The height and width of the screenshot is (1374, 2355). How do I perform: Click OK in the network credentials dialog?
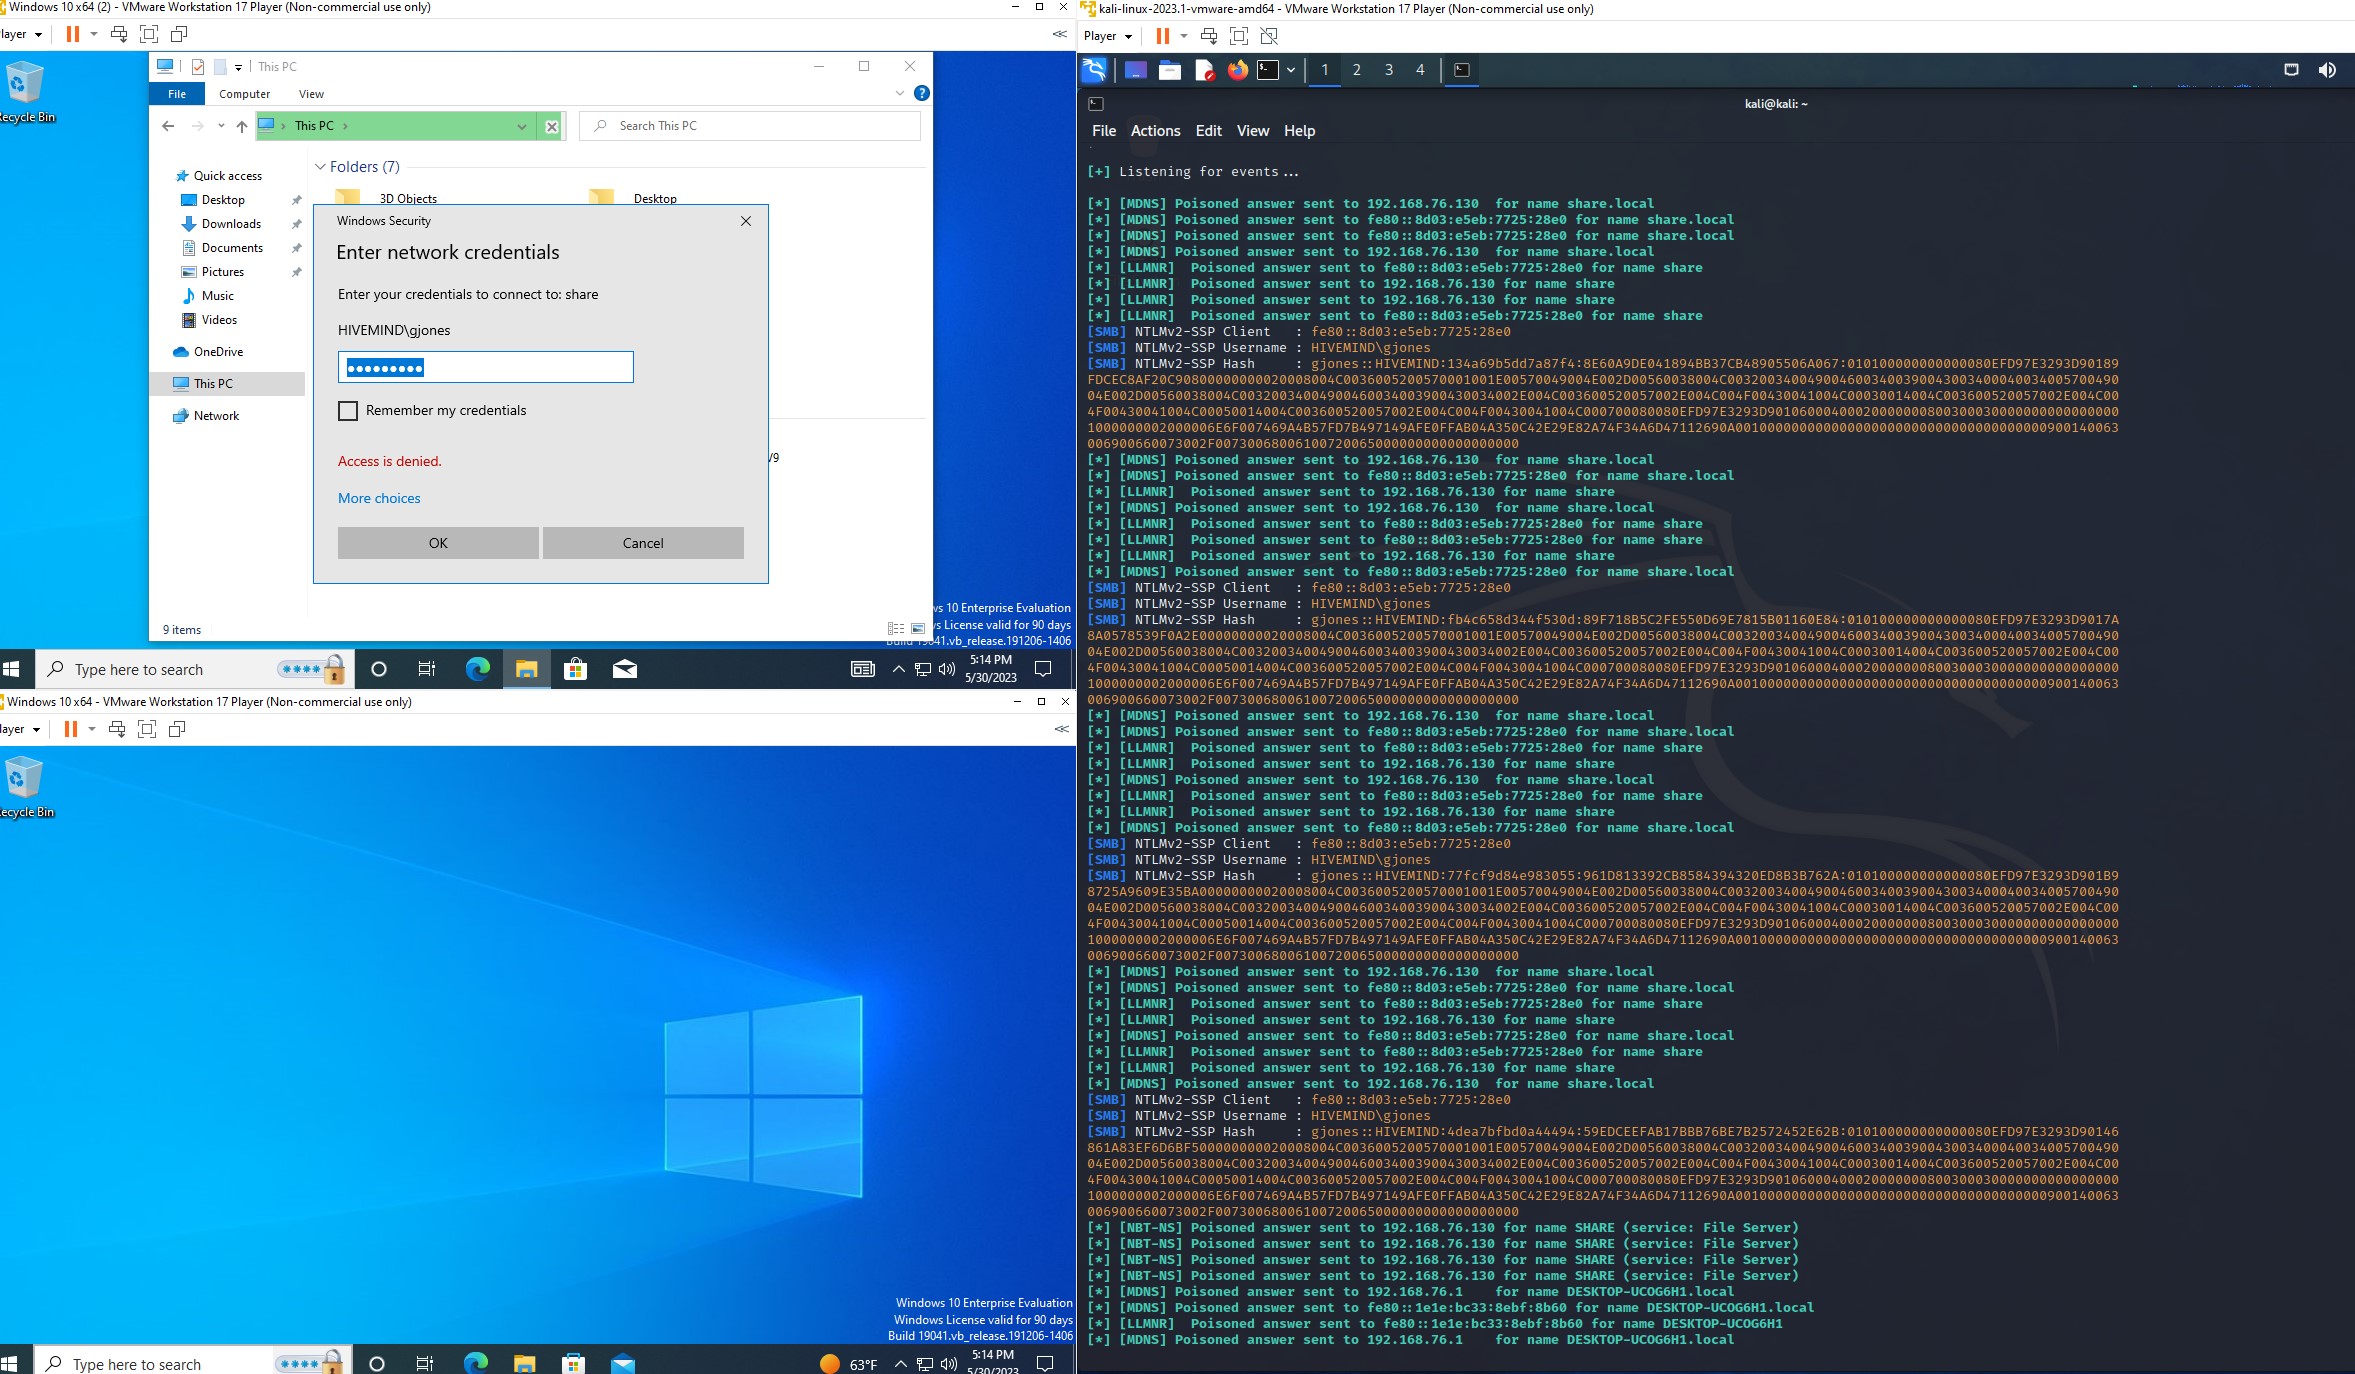pyautogui.click(x=438, y=543)
